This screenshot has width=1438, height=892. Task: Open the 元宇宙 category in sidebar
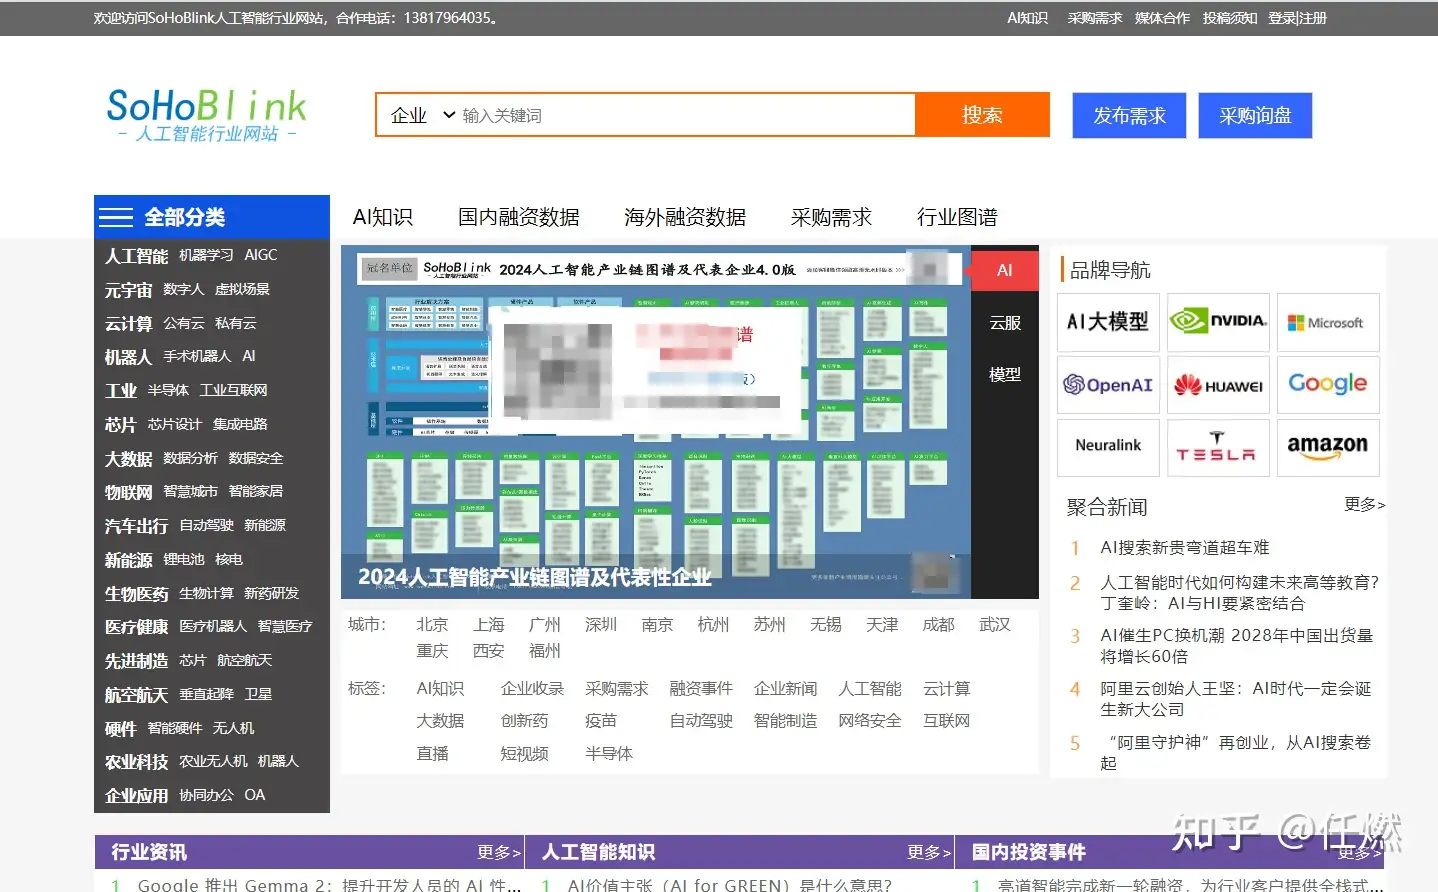tap(128, 290)
